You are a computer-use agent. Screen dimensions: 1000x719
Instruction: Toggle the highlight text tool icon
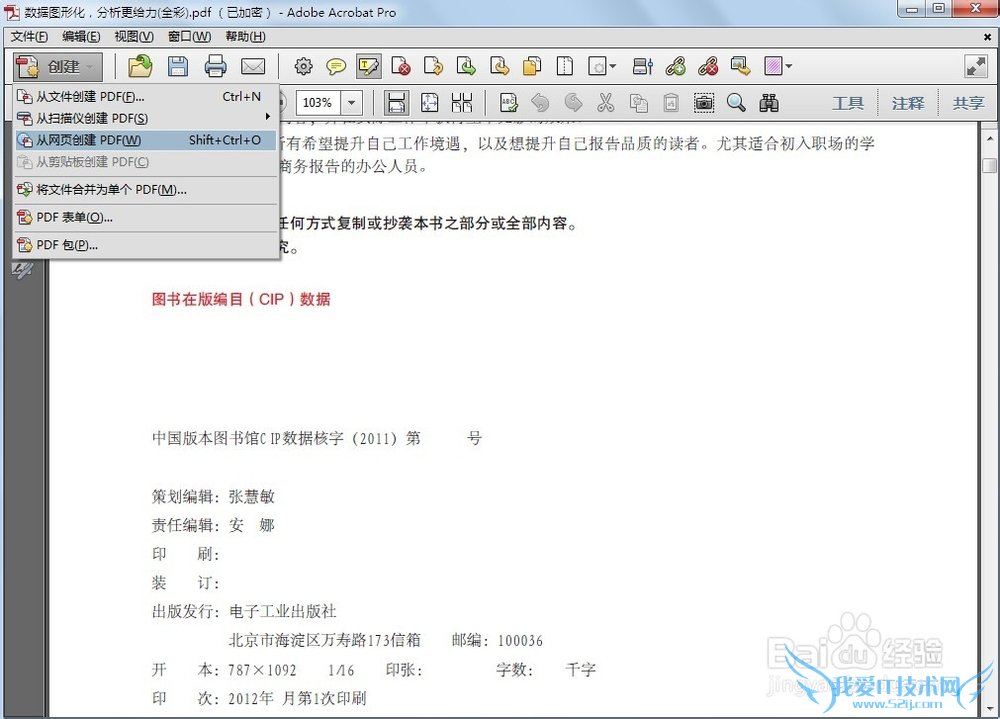tap(369, 66)
